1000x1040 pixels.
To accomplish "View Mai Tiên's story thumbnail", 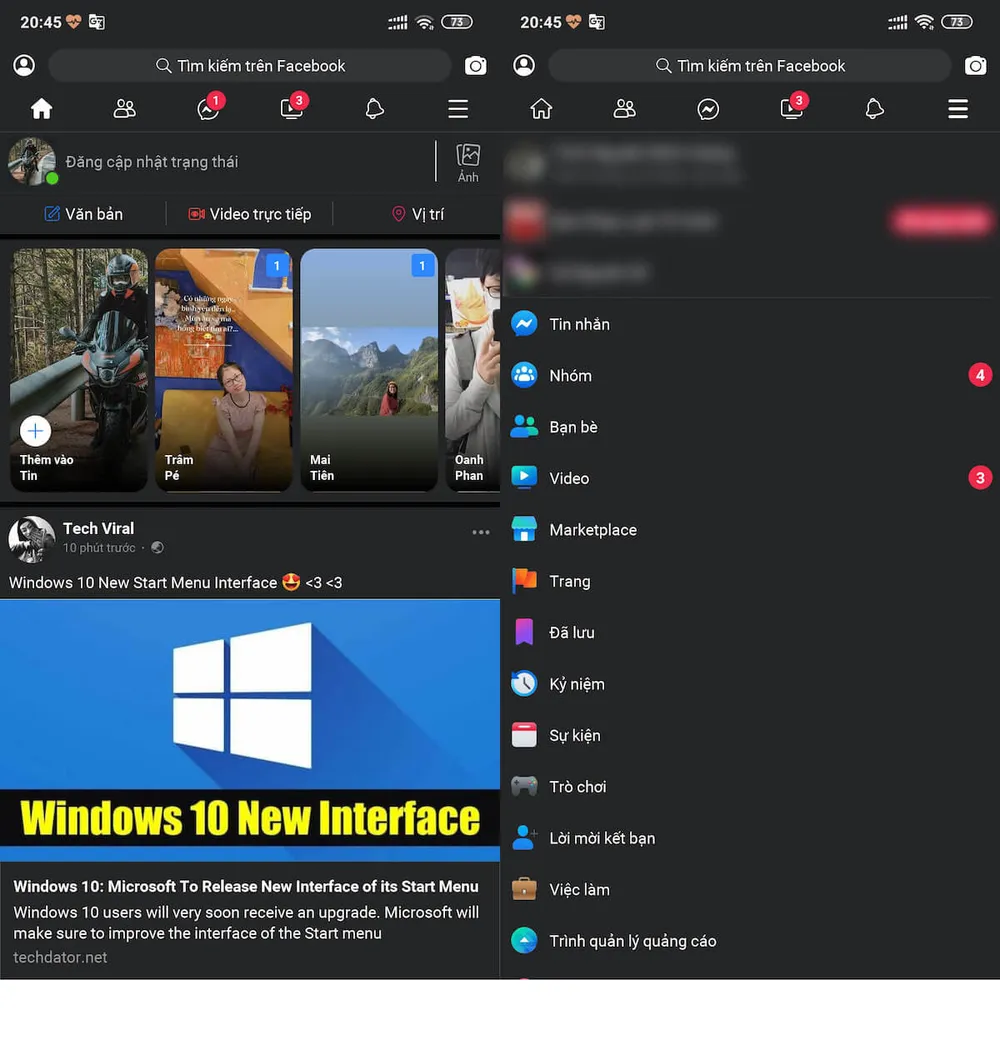I will [369, 370].
